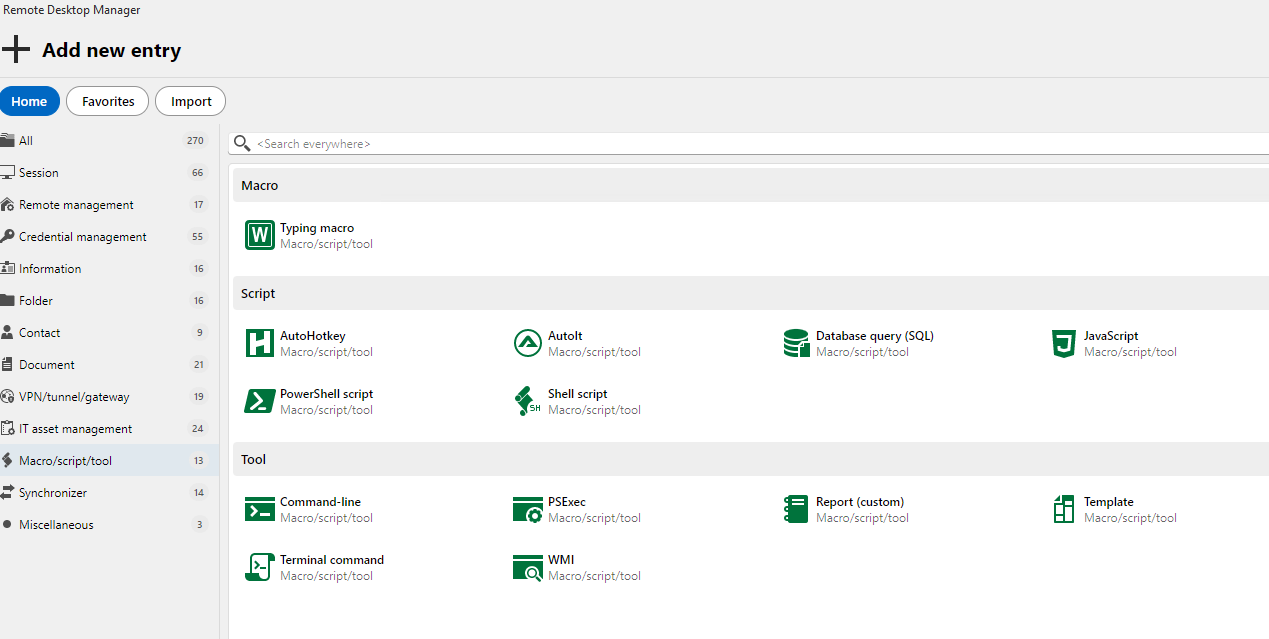Choose the Report (custom) notebook icon
This screenshot has width=1269, height=639.
[x=796, y=509]
